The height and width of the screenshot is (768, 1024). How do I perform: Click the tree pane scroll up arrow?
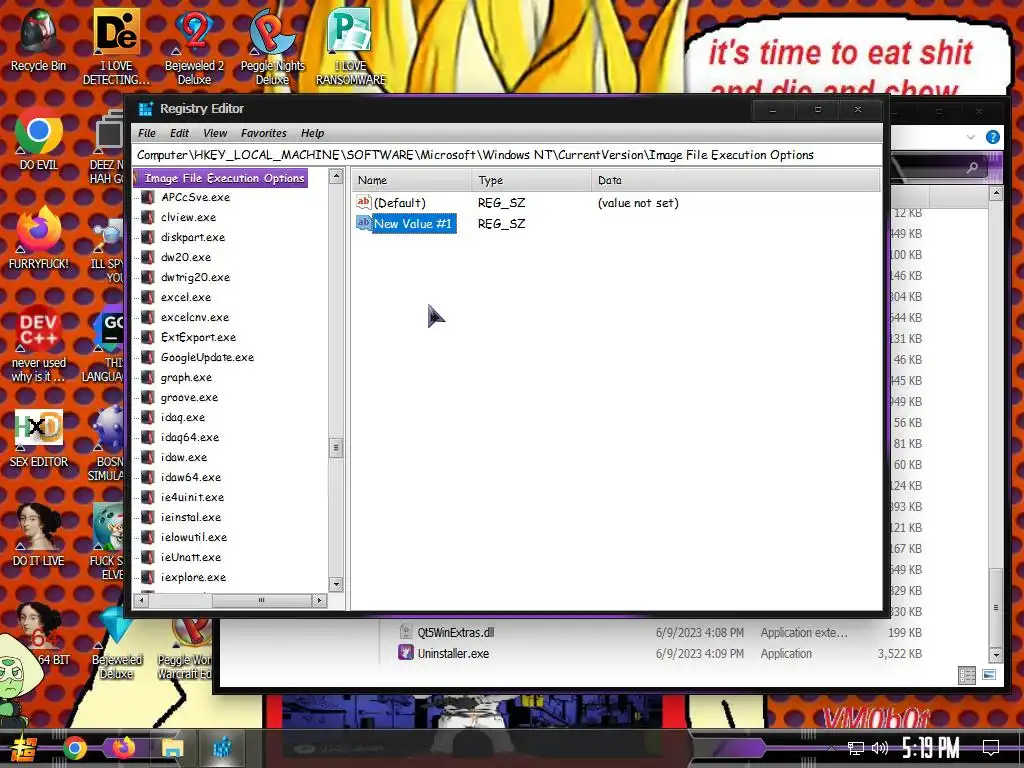[x=336, y=176]
